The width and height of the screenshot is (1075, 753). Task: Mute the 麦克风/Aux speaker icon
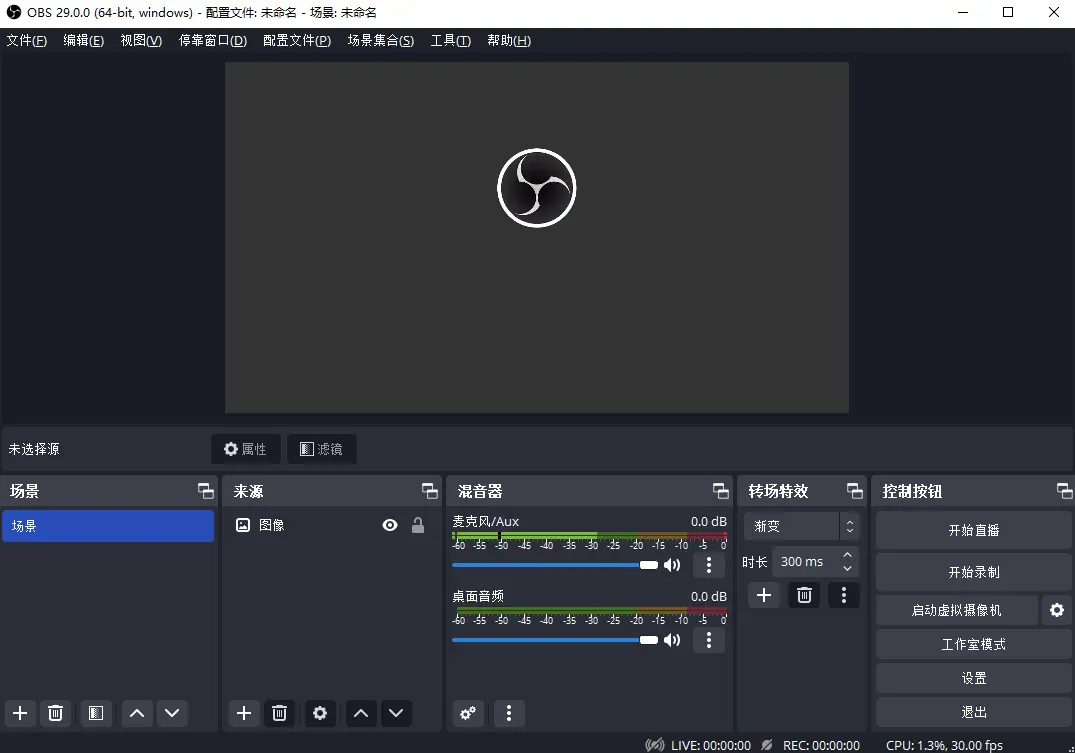click(672, 565)
